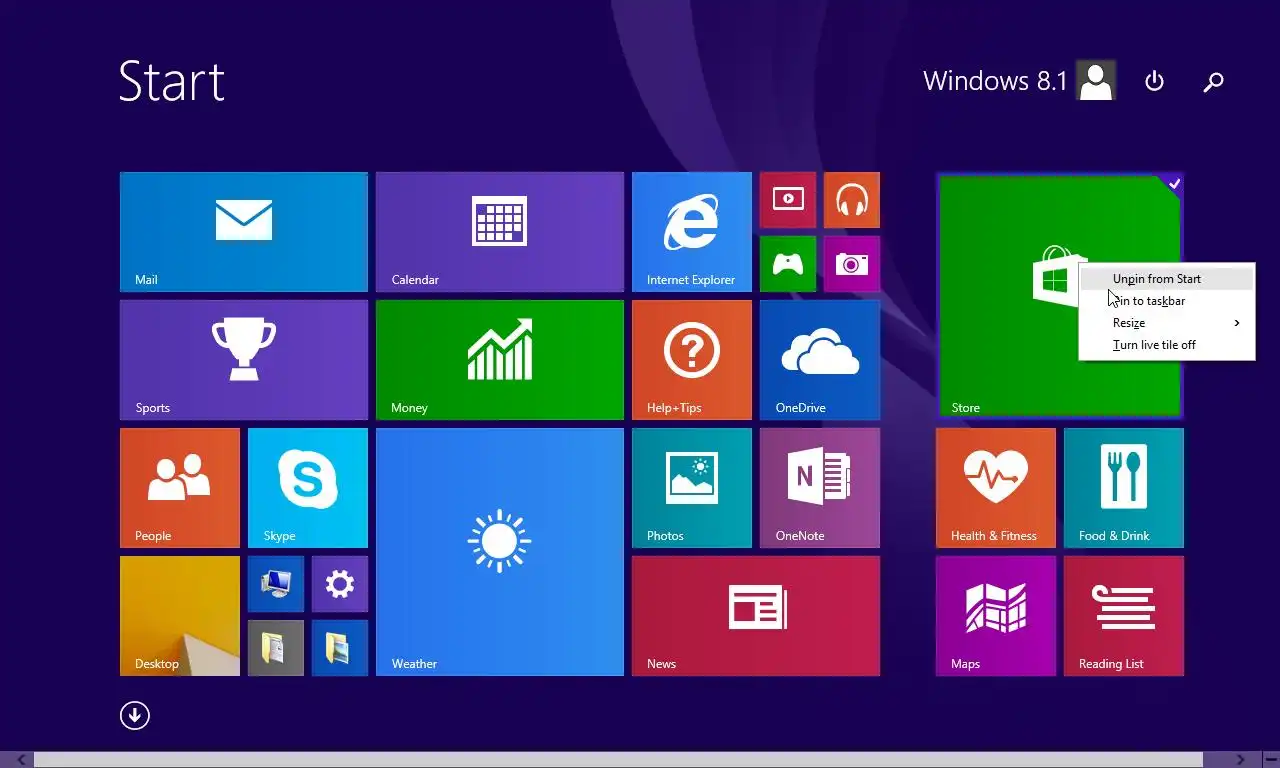Launch the OneNote tile

click(x=820, y=488)
